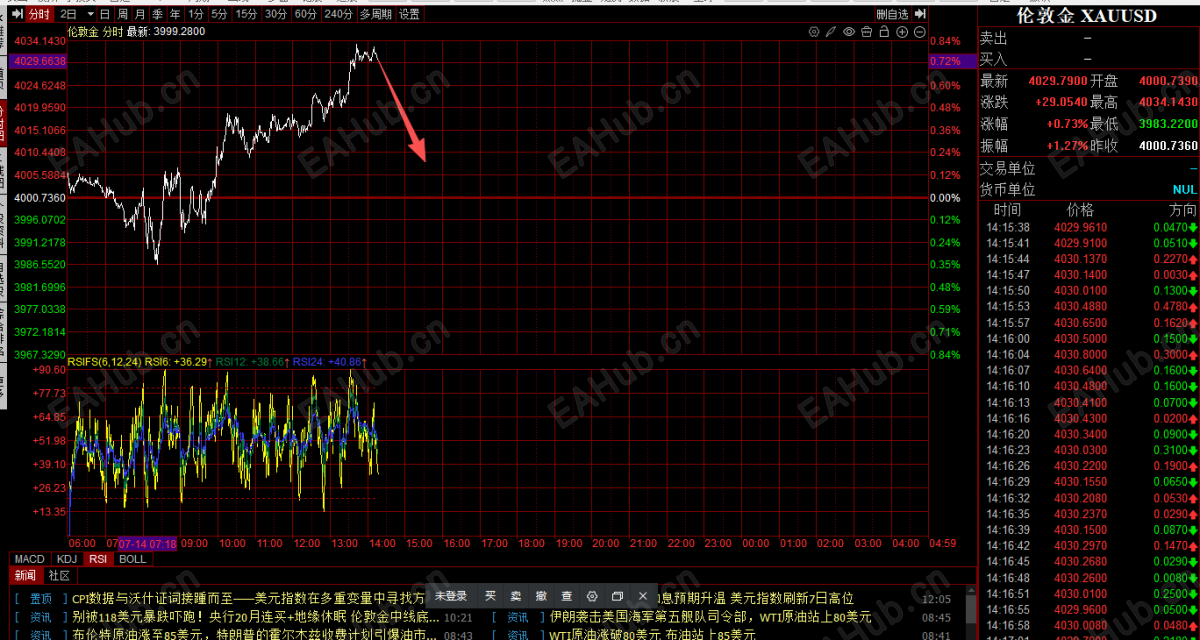Open news 伊朗袭击美国海军第五舰队司令部
Viewport: 1200px width, 640px height.
point(711,617)
